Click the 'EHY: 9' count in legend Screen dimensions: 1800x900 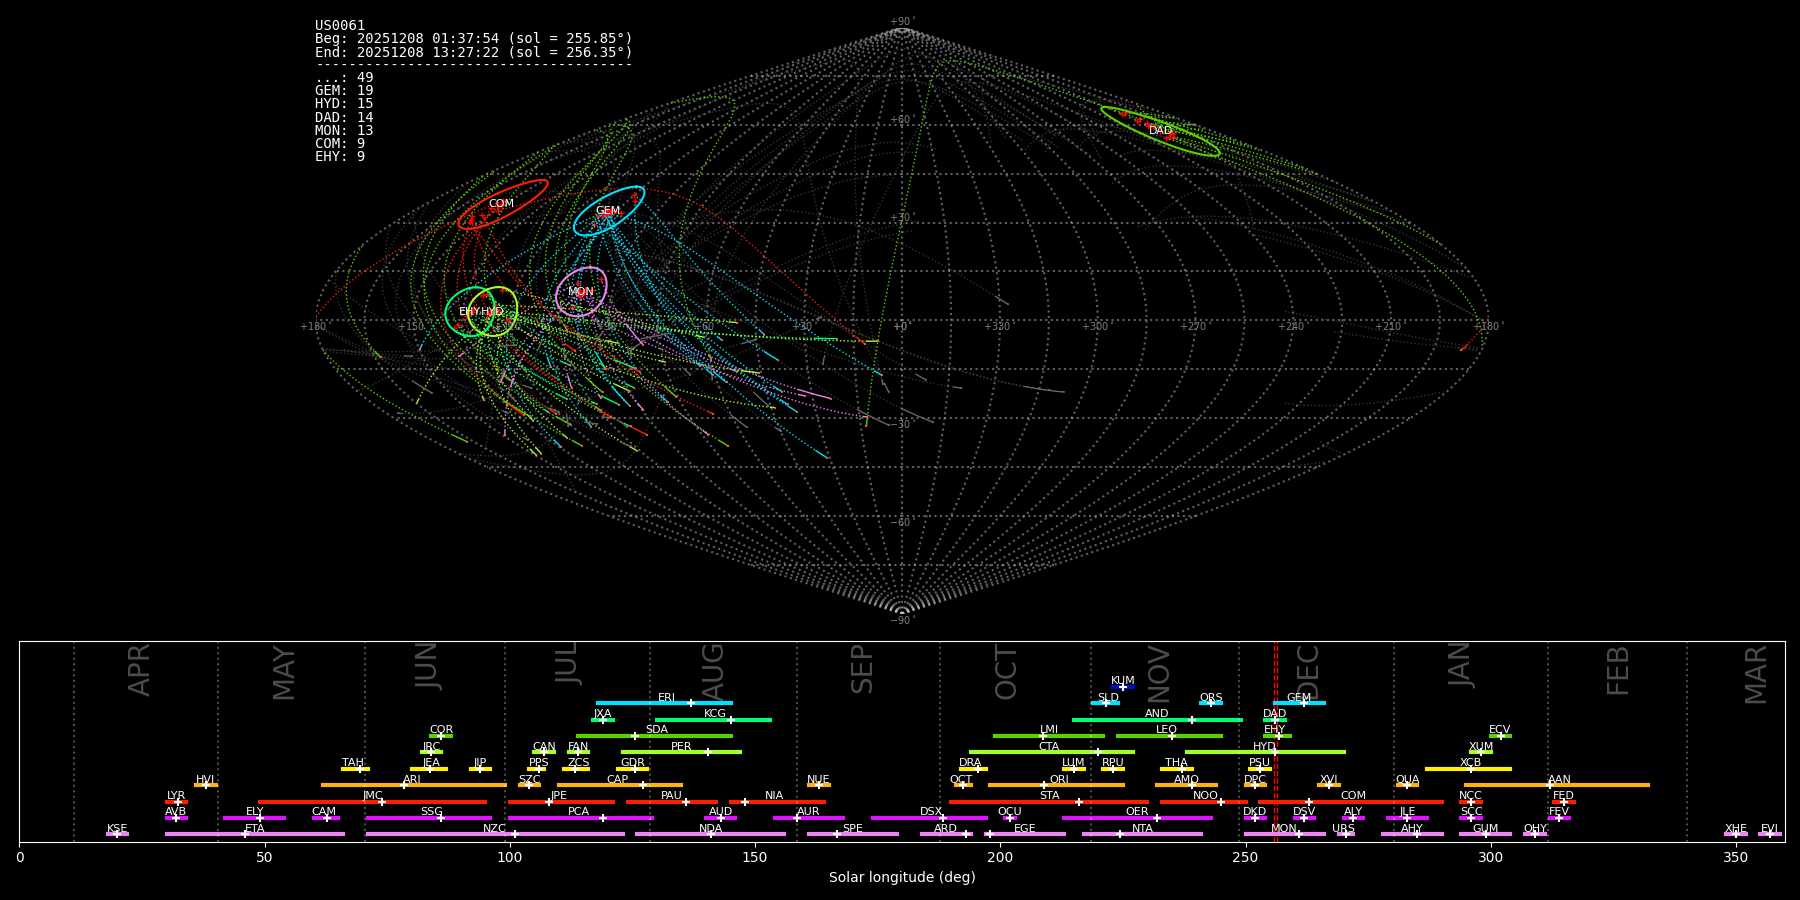pyautogui.click(x=340, y=157)
